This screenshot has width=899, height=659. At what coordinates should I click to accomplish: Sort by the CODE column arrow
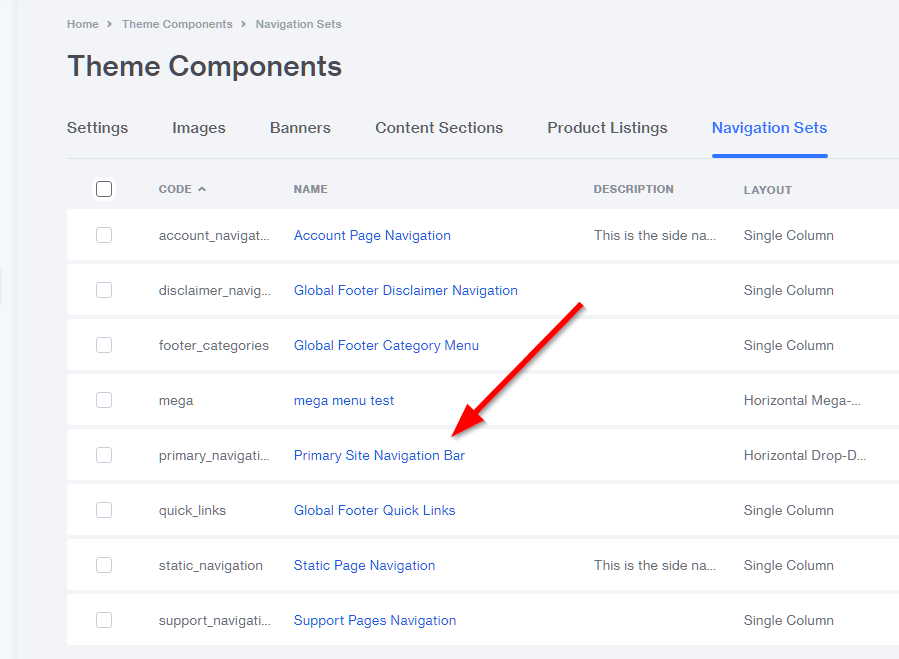(x=202, y=189)
